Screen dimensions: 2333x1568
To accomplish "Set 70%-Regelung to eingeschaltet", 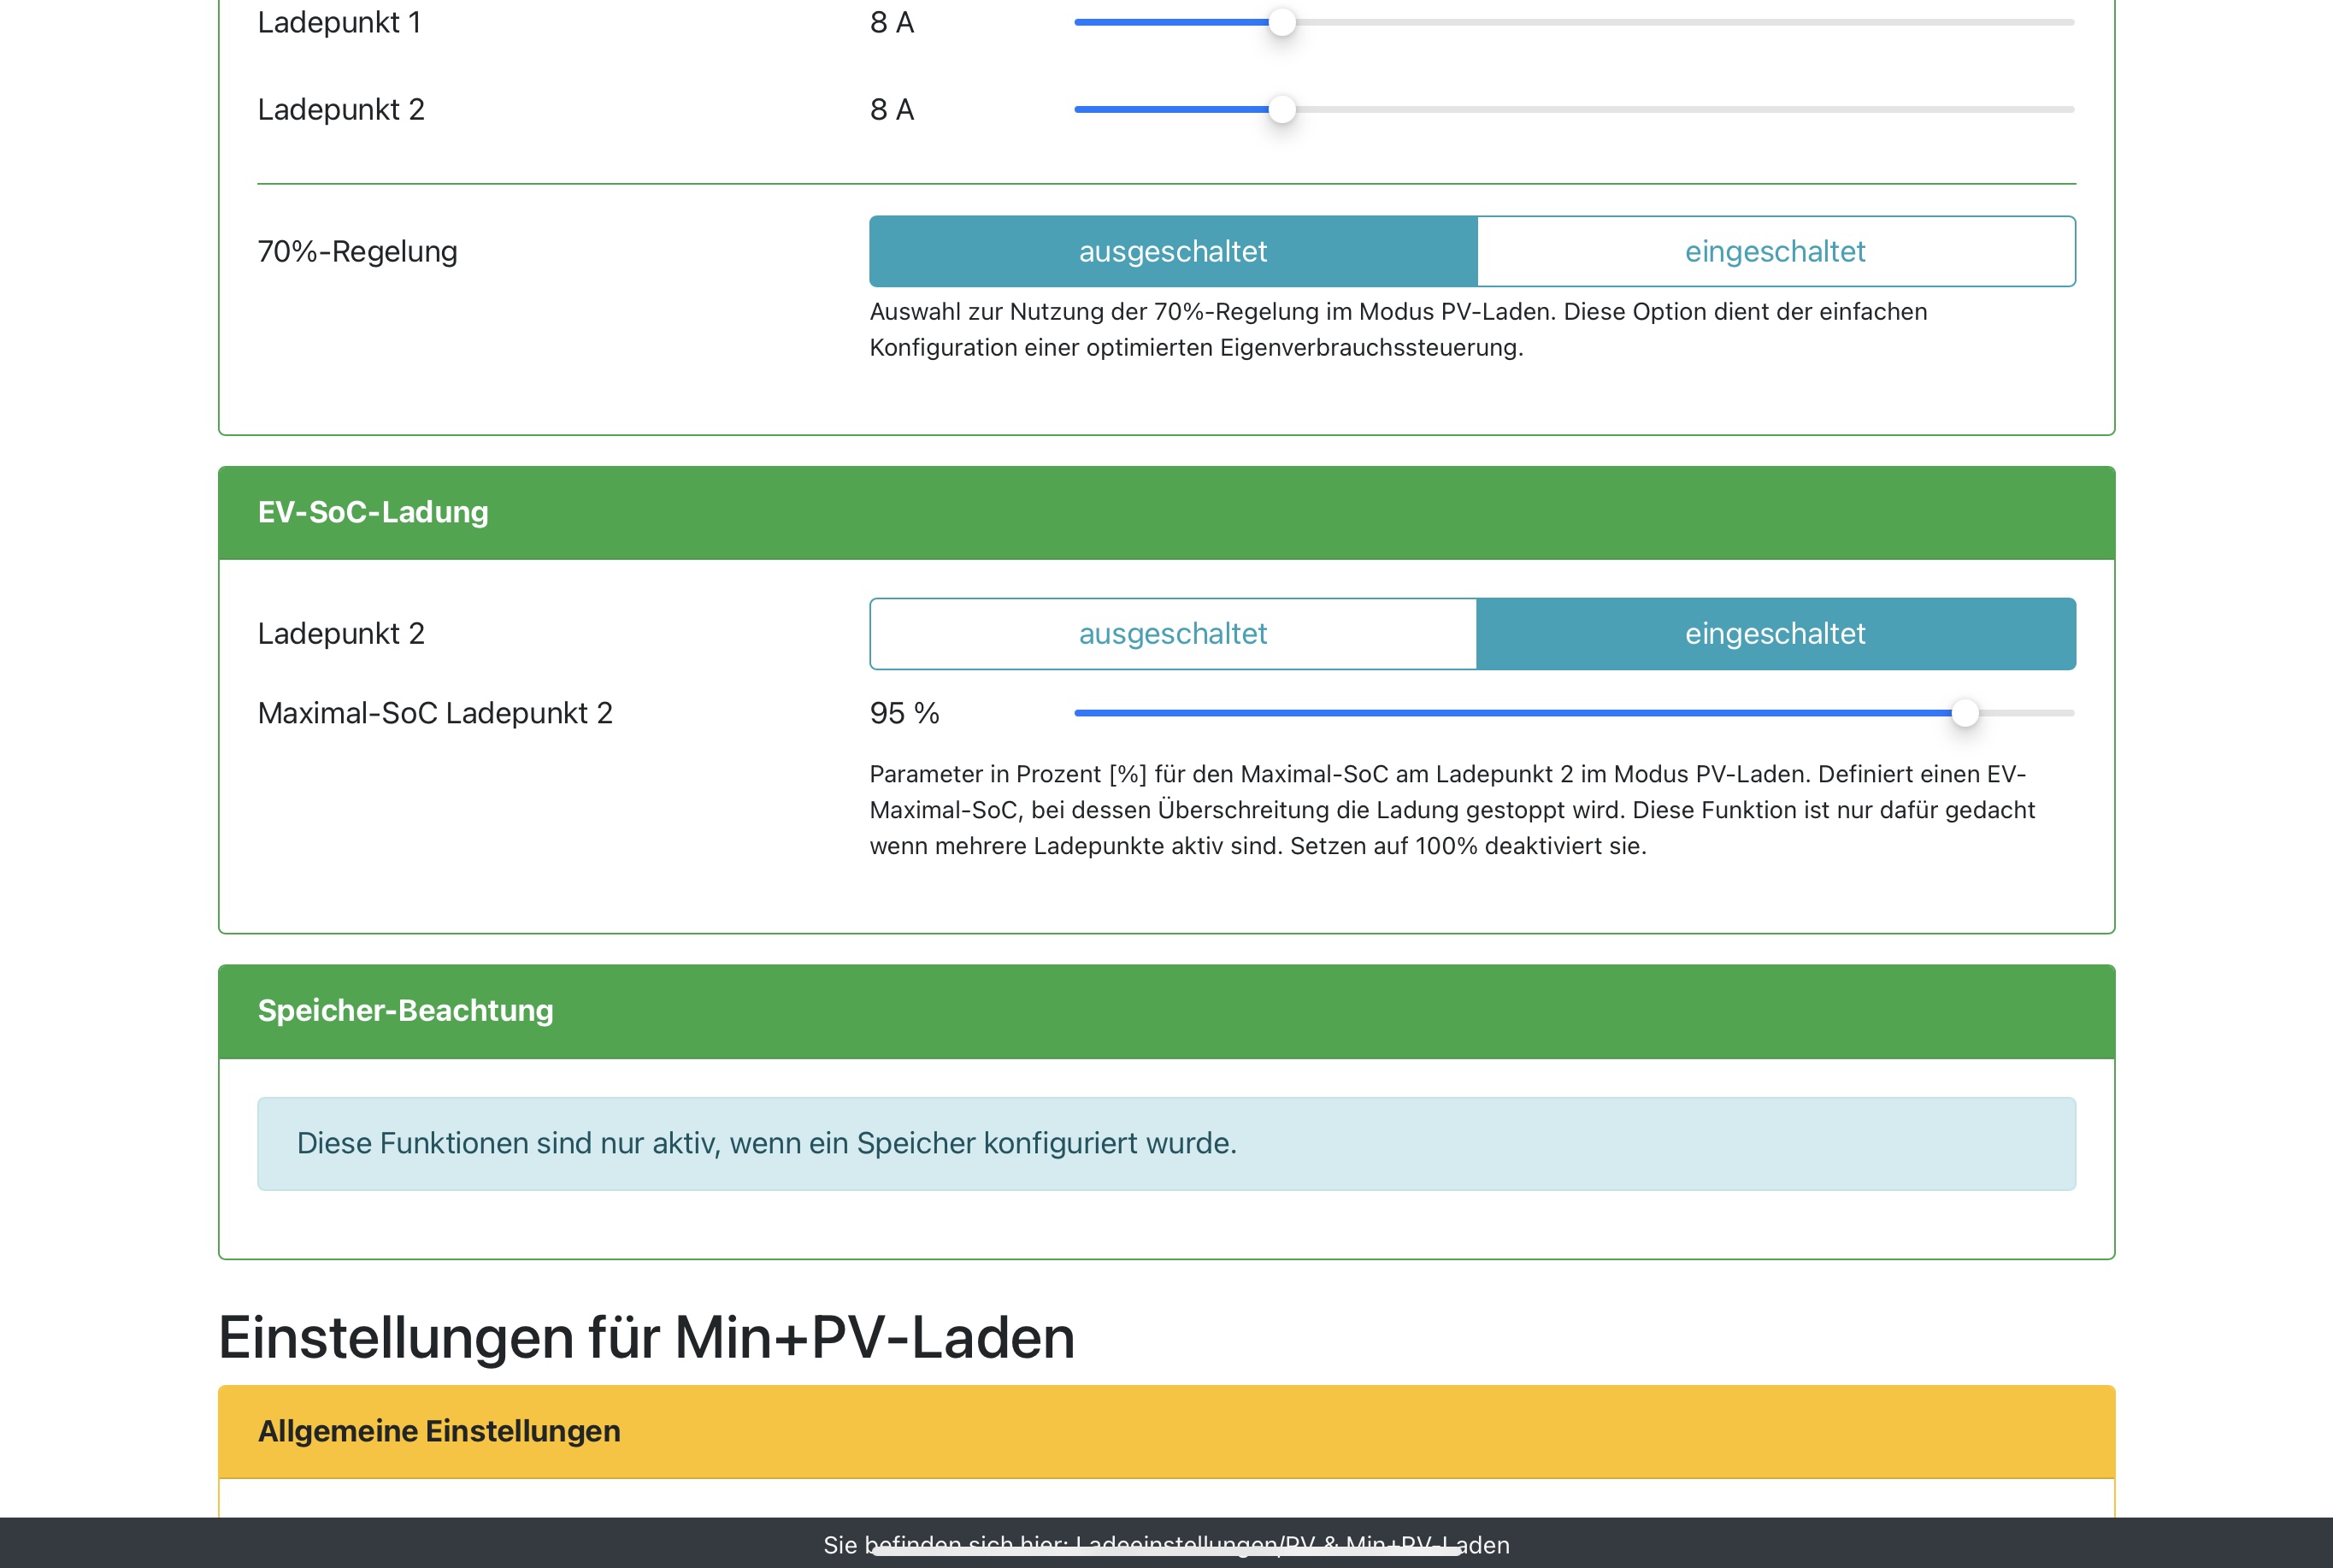I will pyautogui.click(x=1774, y=251).
